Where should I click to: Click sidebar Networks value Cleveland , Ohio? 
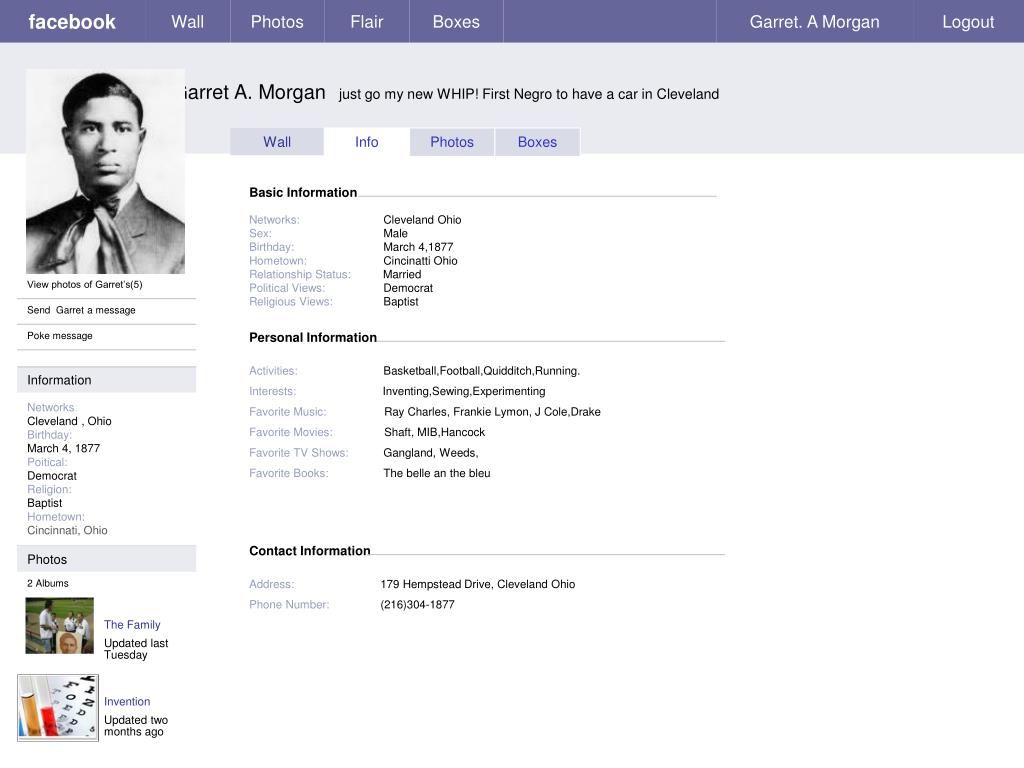(x=69, y=421)
